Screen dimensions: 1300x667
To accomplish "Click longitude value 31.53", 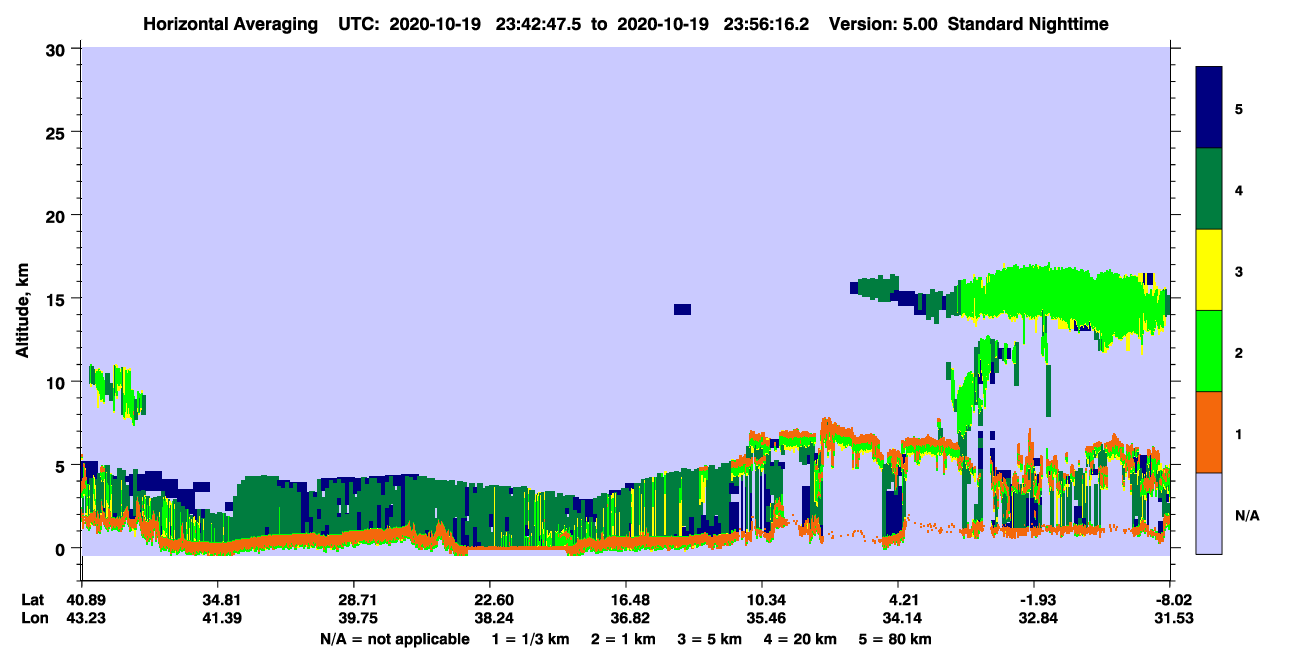I will [x=1173, y=617].
